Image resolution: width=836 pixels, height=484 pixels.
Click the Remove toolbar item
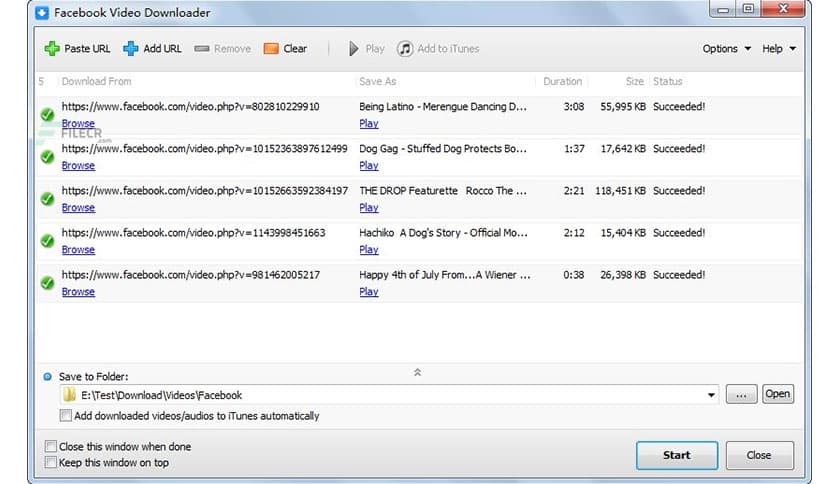[x=222, y=49]
